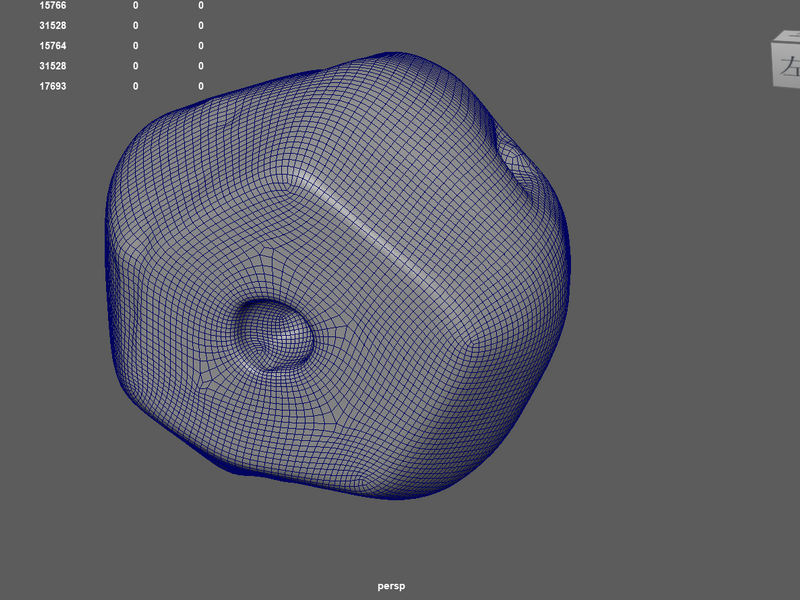This screenshot has height=600, width=800.
Task: Select the 15764 count value
Action: pos(53,46)
